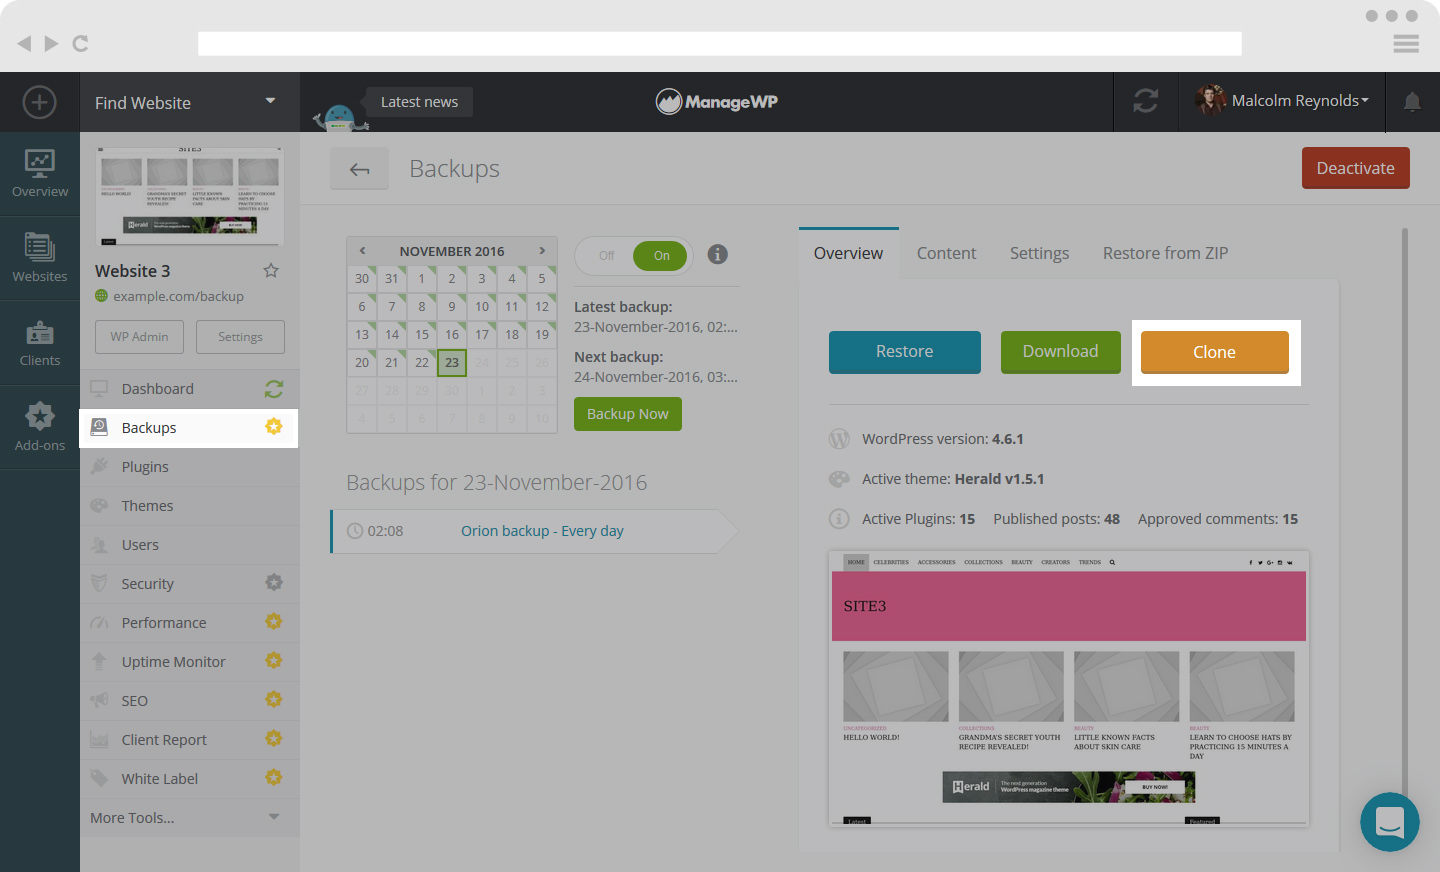Switch backups toggle to On
The height and width of the screenshot is (872, 1440).
coord(661,256)
